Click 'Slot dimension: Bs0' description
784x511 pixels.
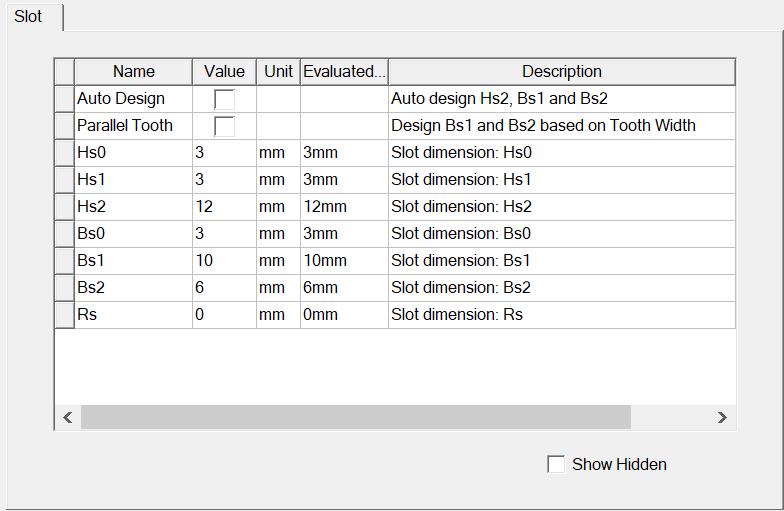tap(562, 234)
